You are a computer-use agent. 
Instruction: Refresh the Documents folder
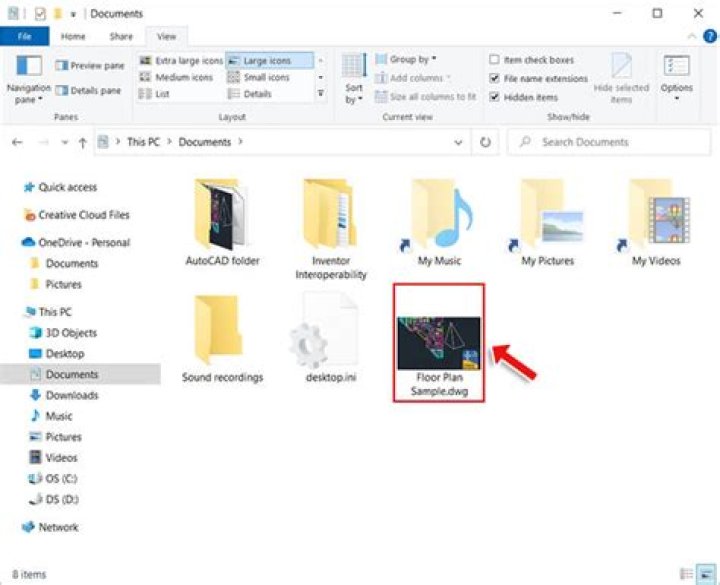point(485,142)
